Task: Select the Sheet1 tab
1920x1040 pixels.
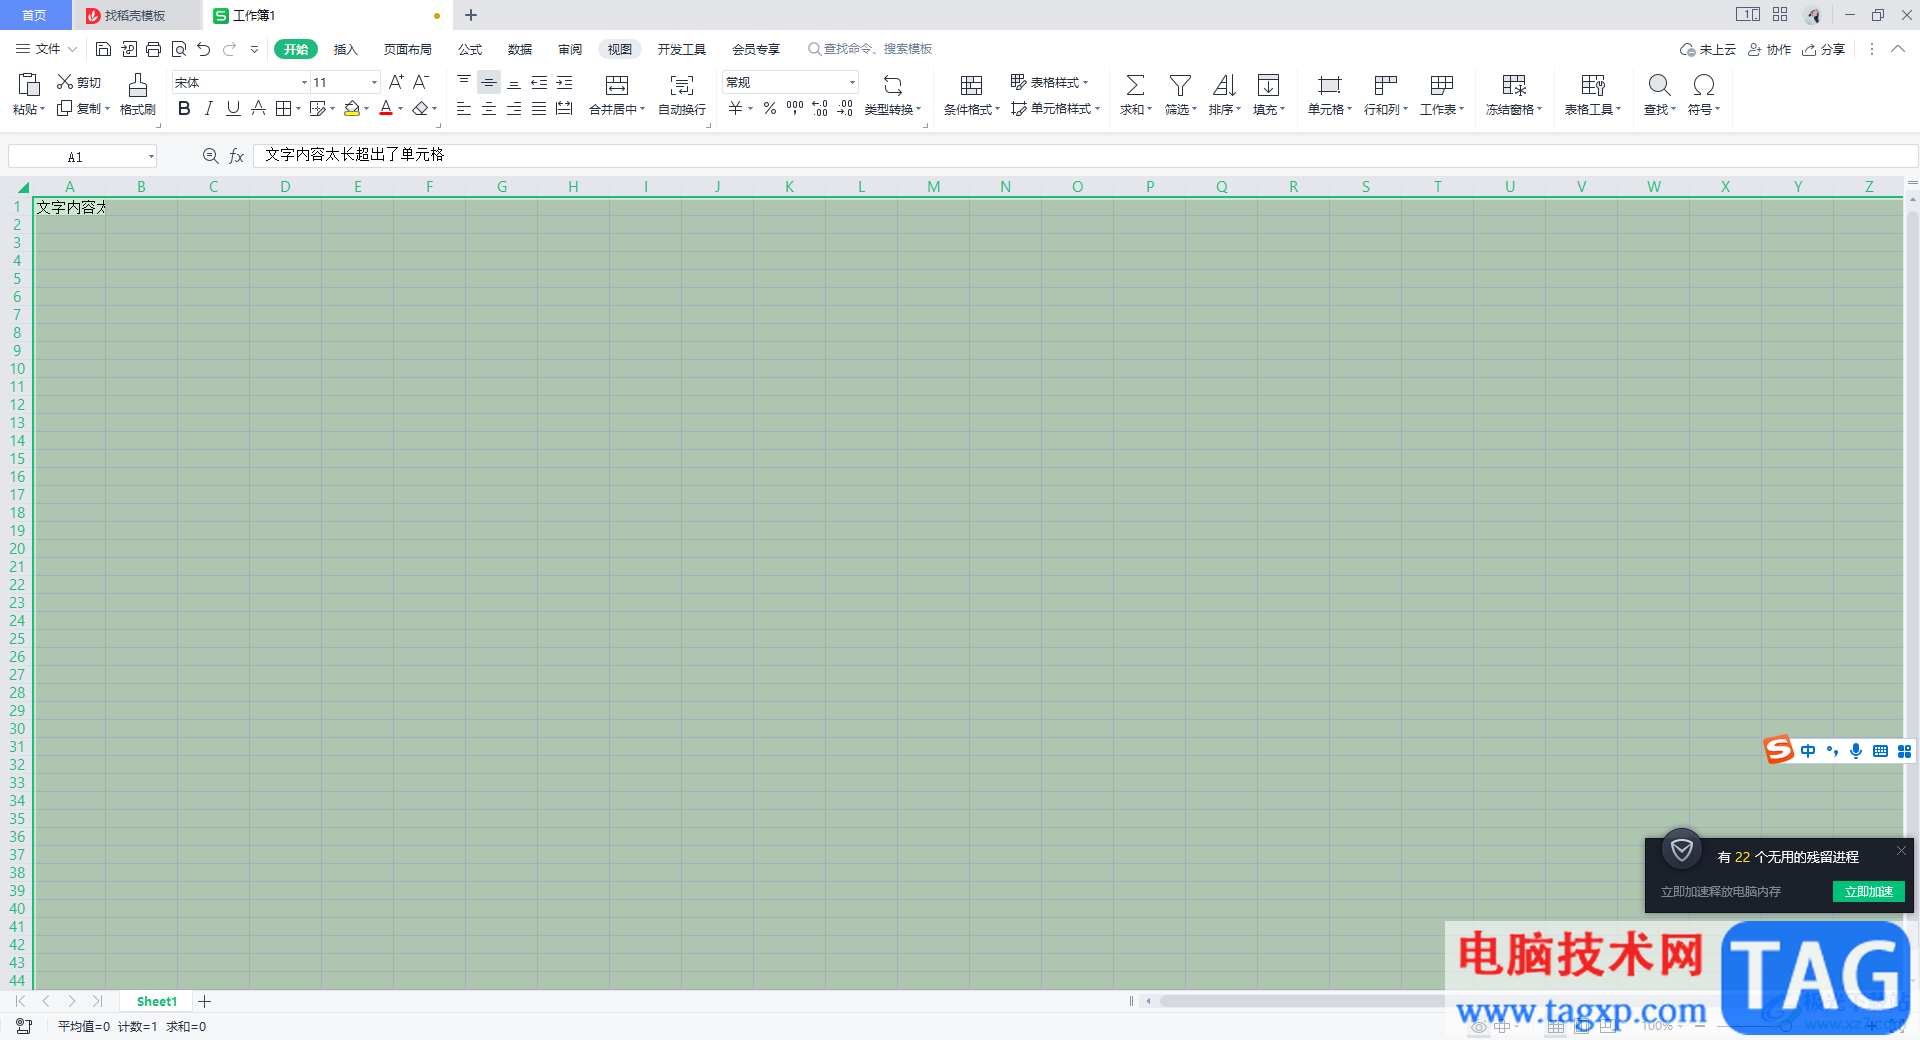Action: coord(157,1001)
